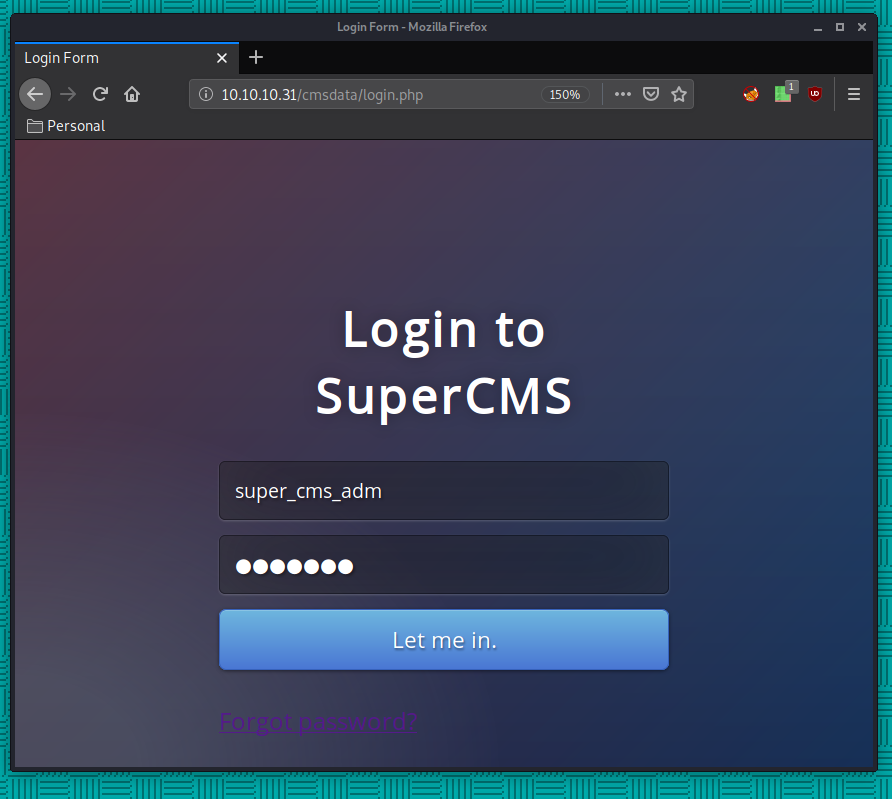Focus the password field
Image resolution: width=892 pixels, height=799 pixels.
444,565
